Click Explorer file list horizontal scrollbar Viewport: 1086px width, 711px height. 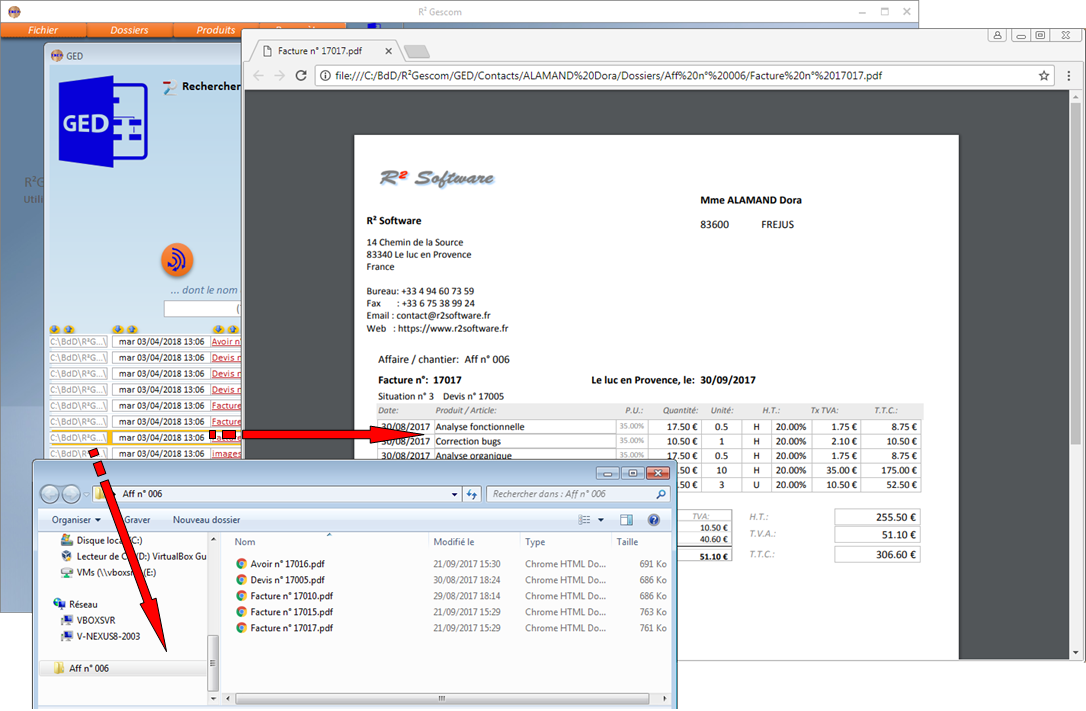click(443, 698)
